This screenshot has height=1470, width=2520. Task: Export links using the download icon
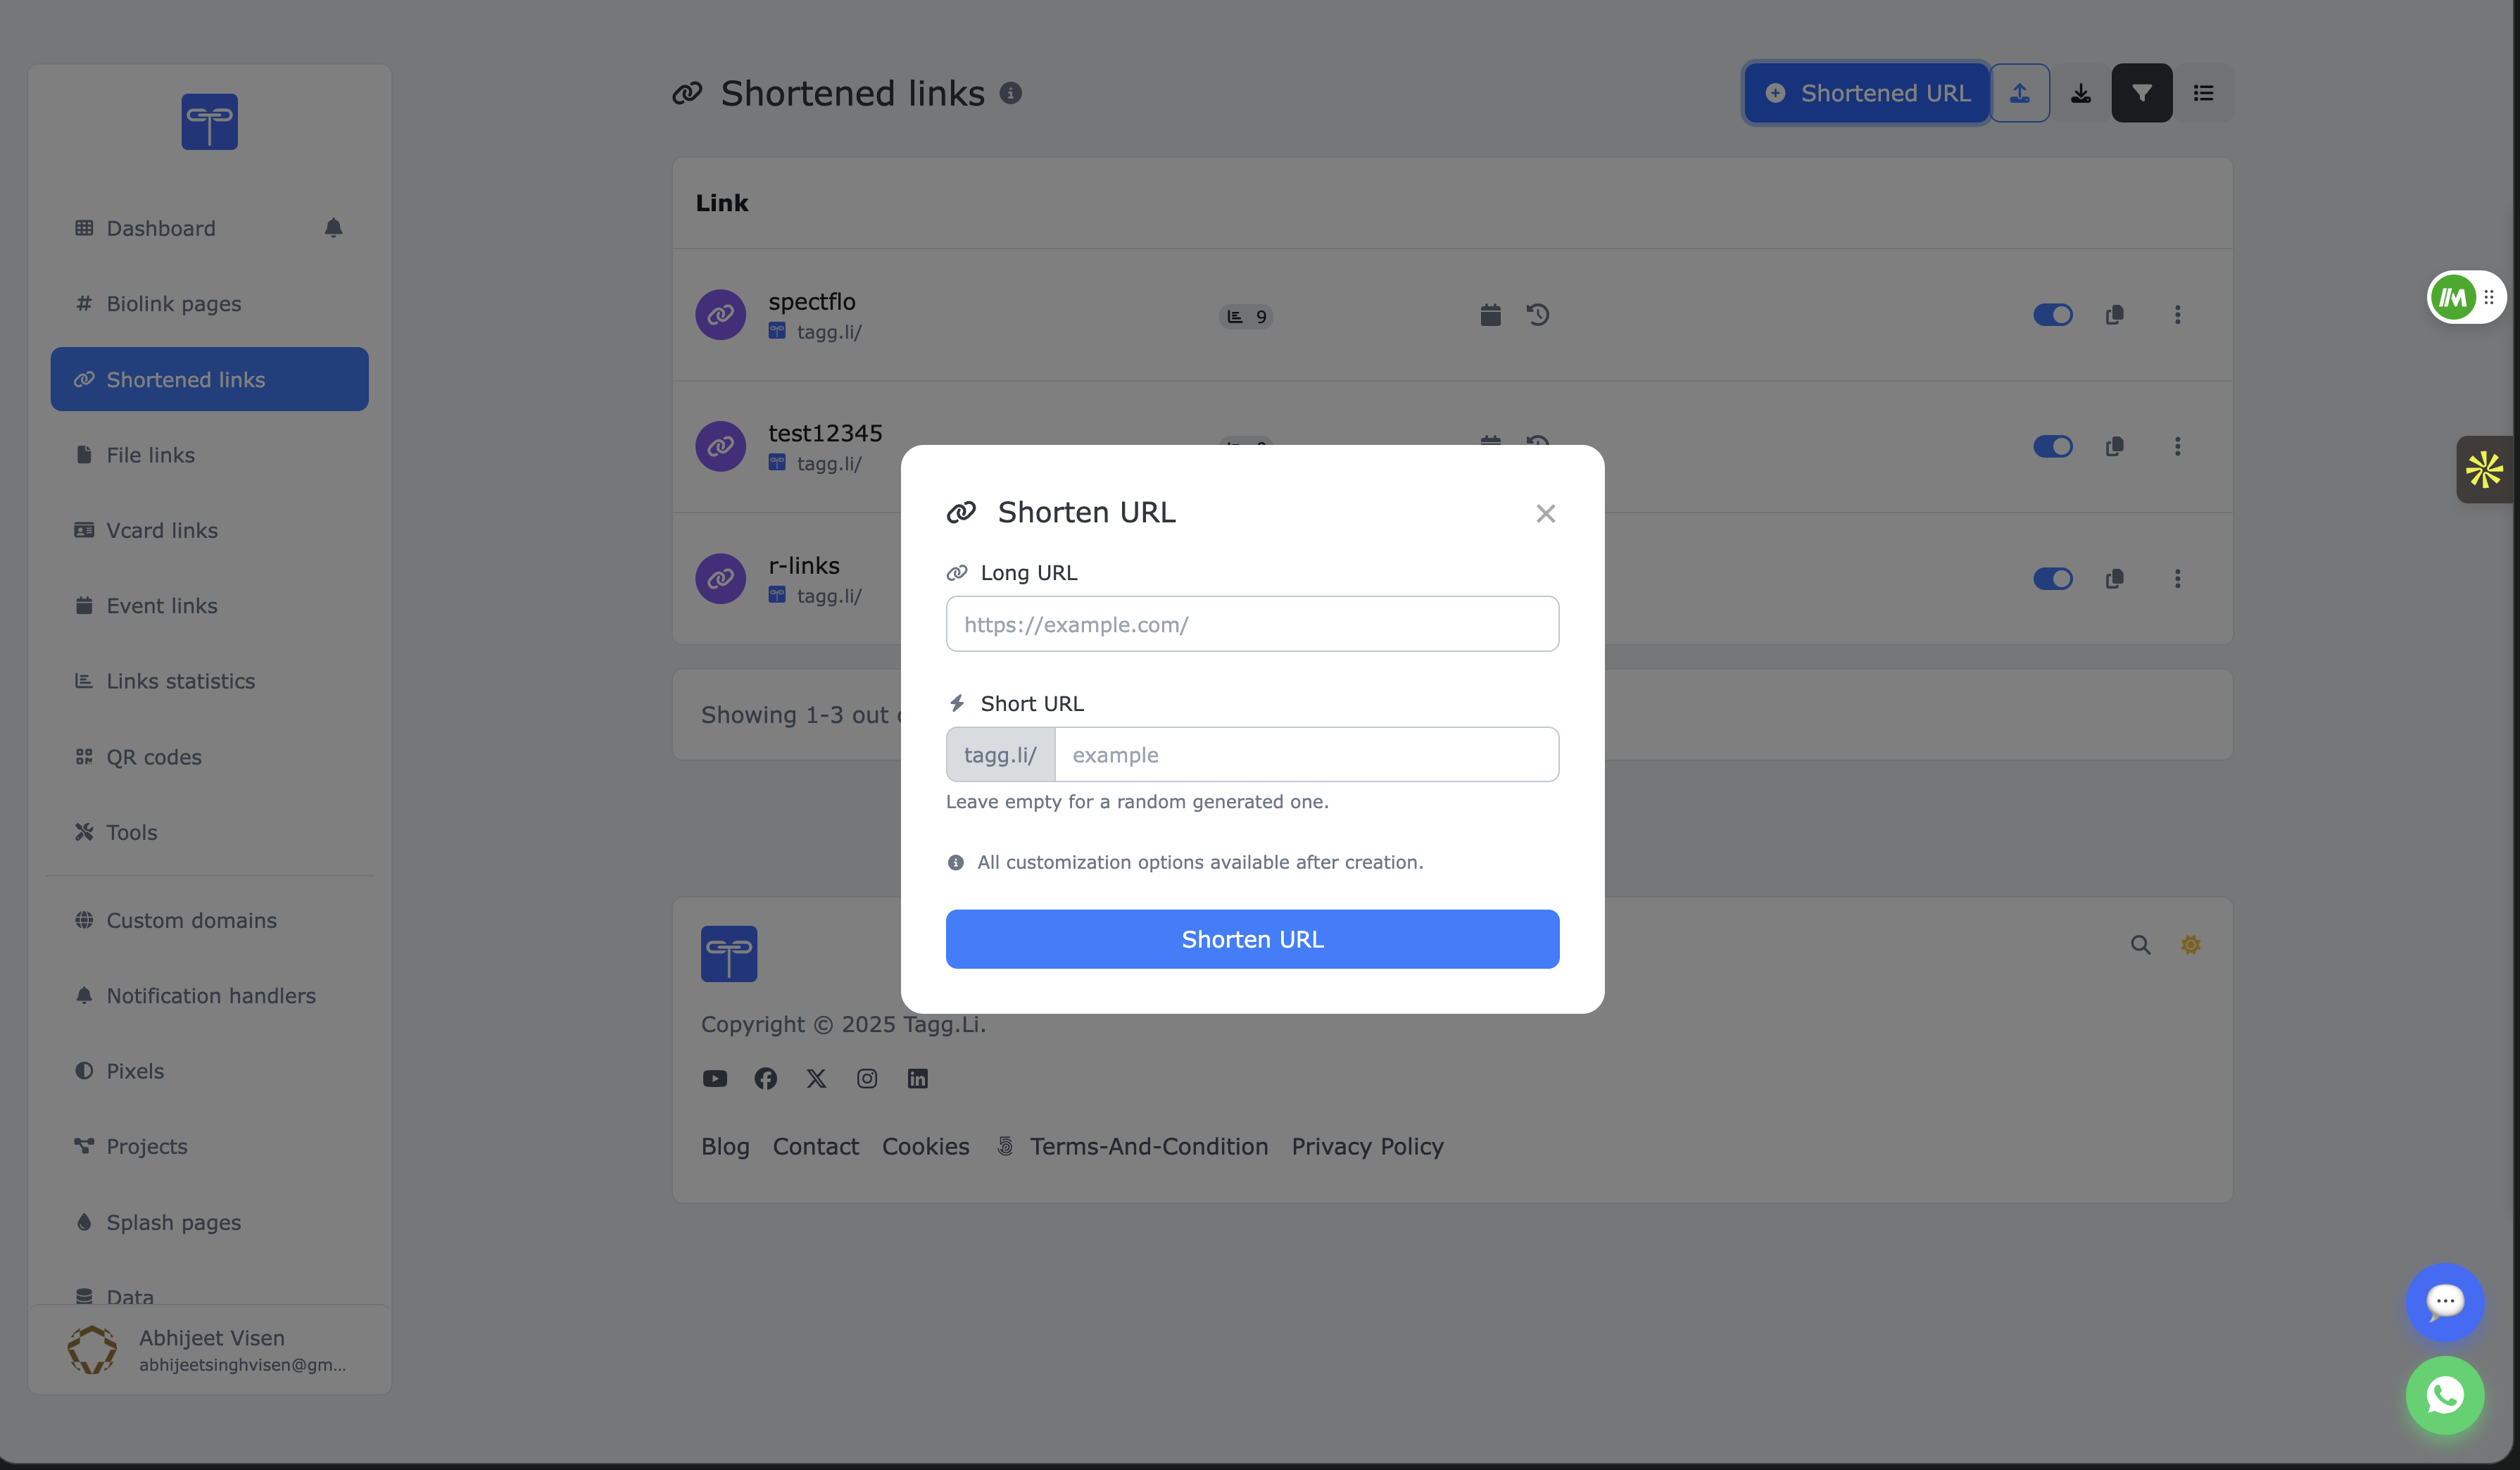click(2081, 92)
